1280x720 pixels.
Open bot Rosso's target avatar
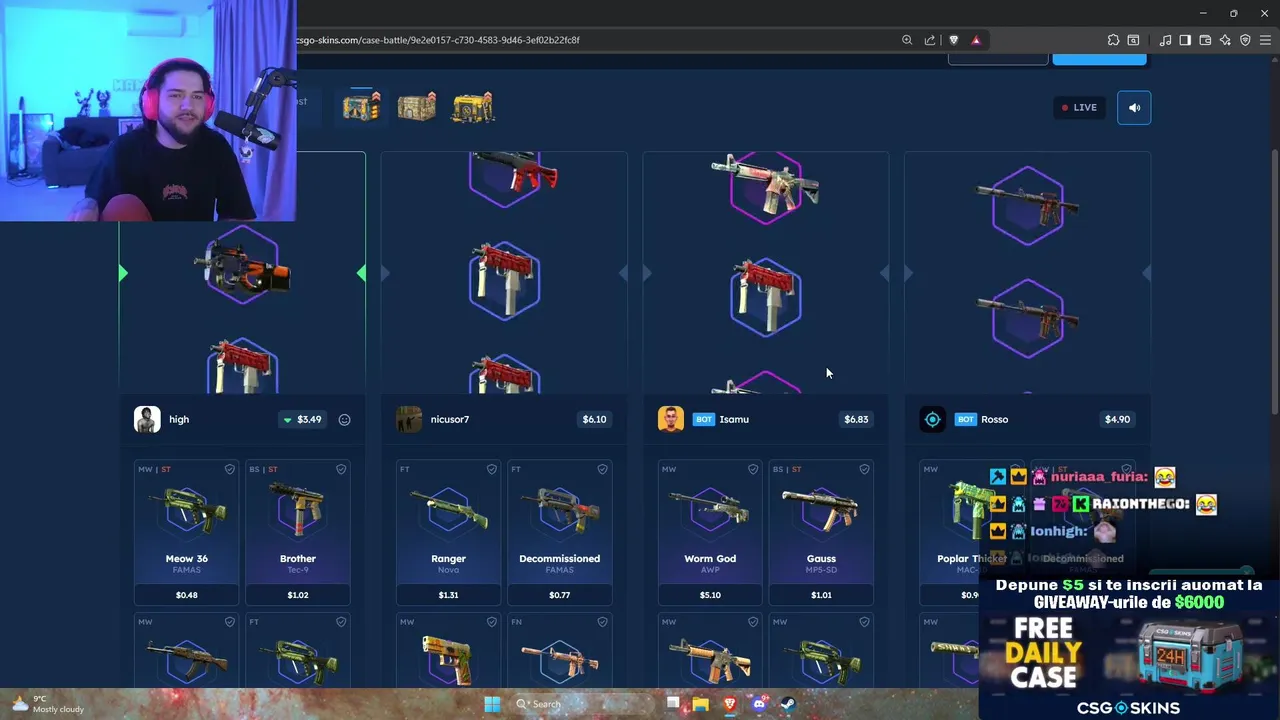point(933,419)
